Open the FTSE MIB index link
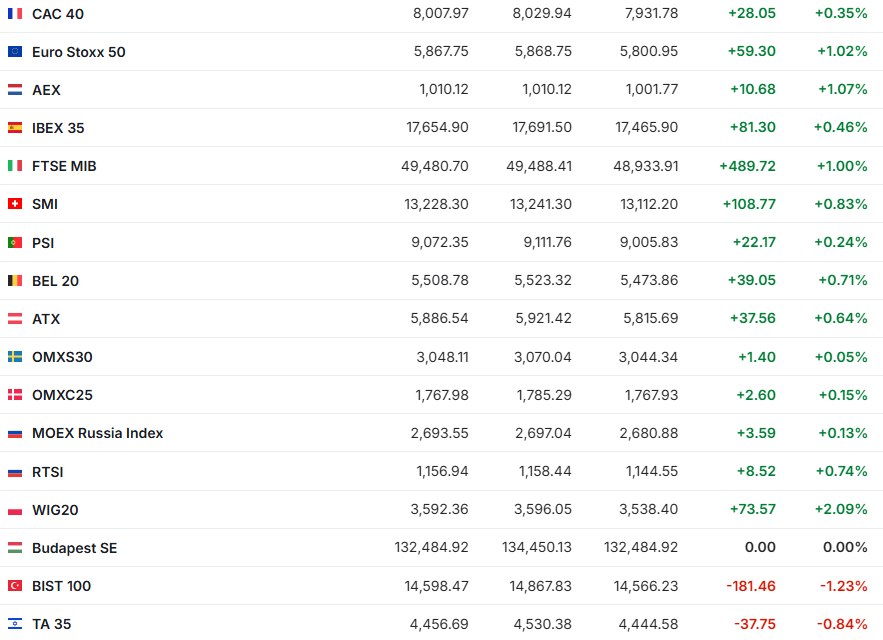Viewport: 883px width, 640px height. click(64, 166)
